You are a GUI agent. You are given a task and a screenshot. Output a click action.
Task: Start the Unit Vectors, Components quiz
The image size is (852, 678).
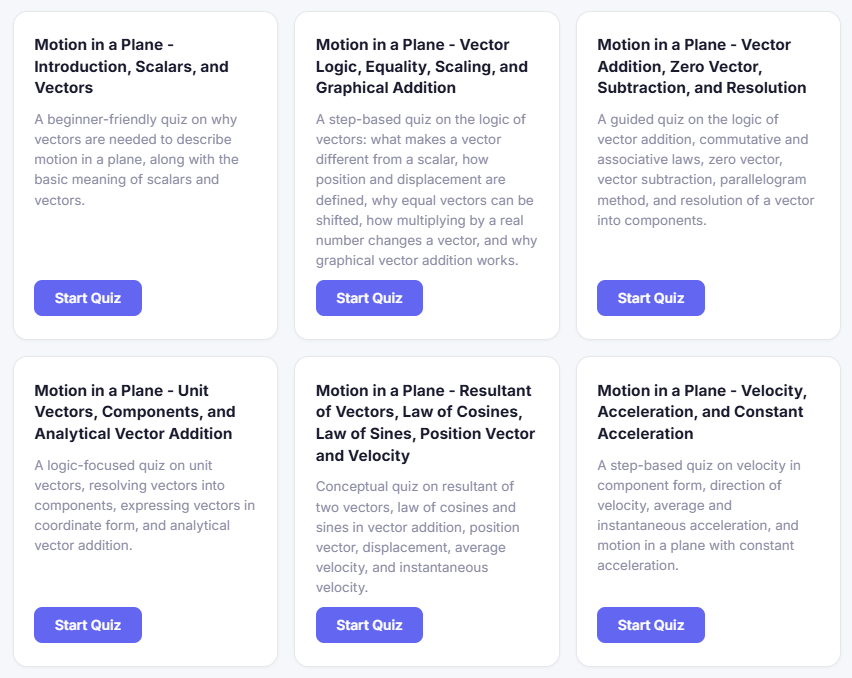click(x=88, y=625)
